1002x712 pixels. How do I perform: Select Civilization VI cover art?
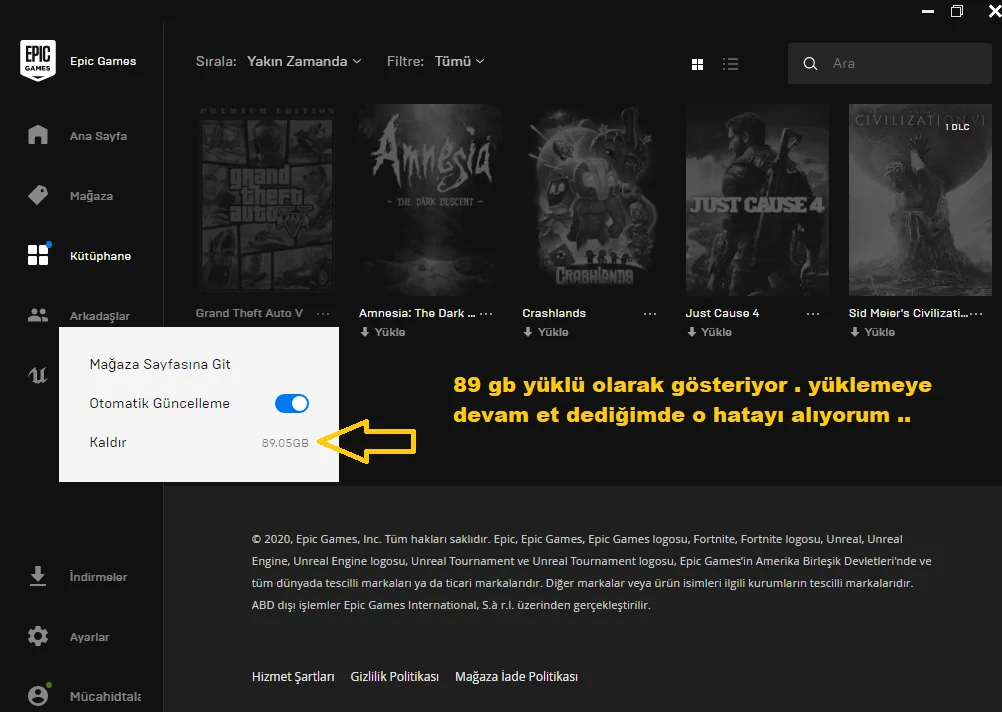(920, 200)
